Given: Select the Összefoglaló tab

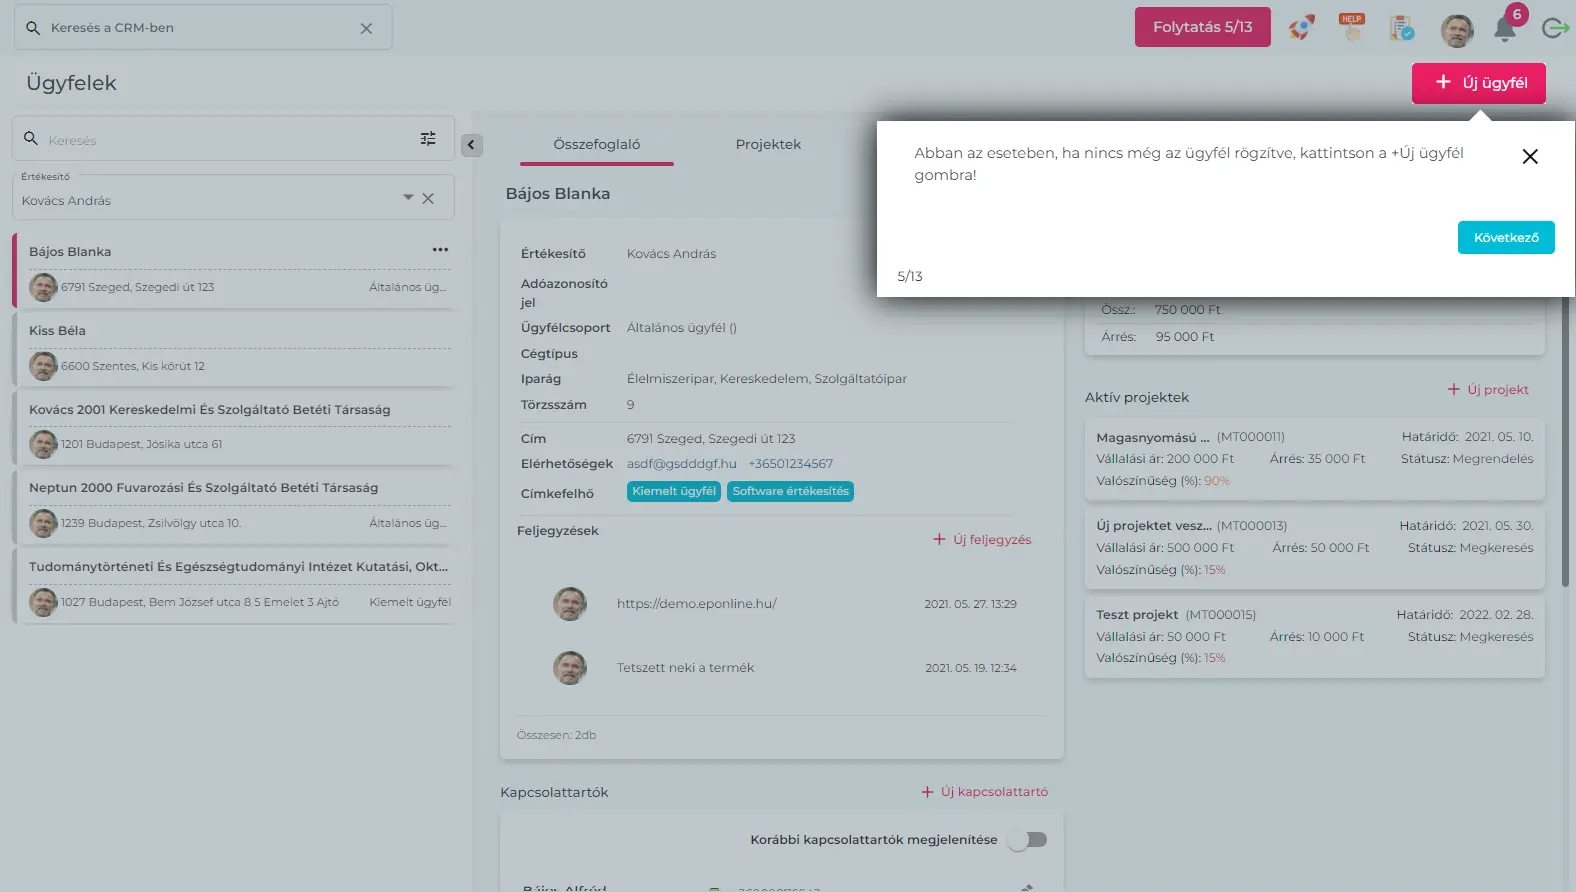Looking at the screenshot, I should pos(596,145).
